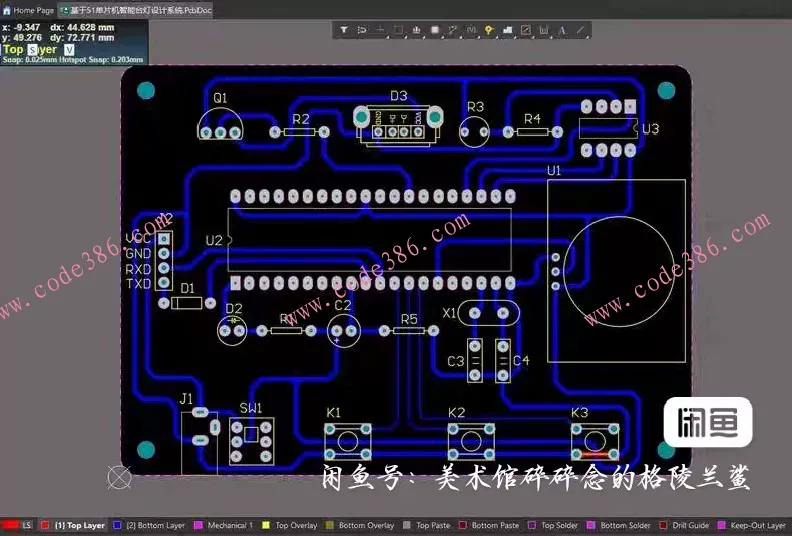This screenshot has width=792, height=536.
Task: Select the Drill Guide layer tab
Action: (x=689, y=525)
